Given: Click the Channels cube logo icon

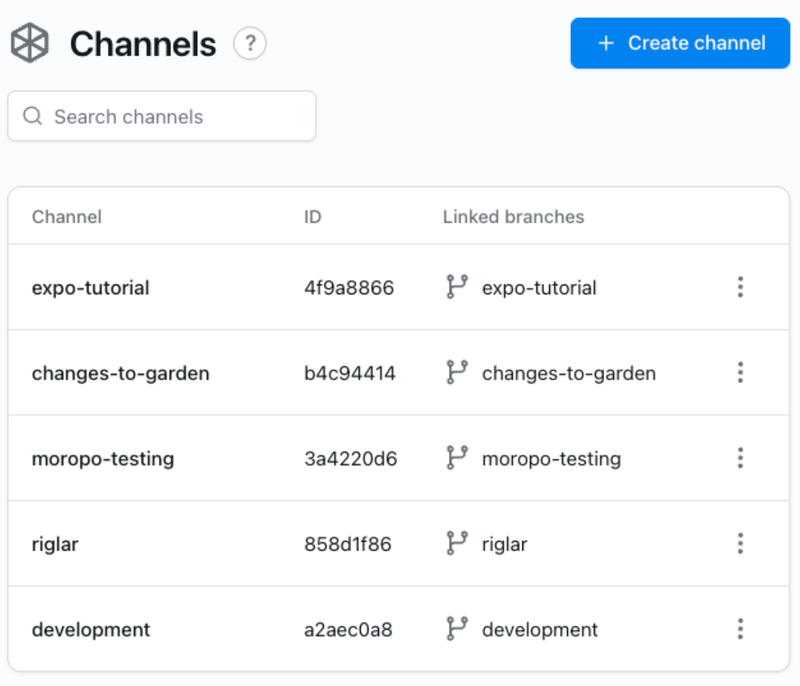Looking at the screenshot, I should (29, 43).
